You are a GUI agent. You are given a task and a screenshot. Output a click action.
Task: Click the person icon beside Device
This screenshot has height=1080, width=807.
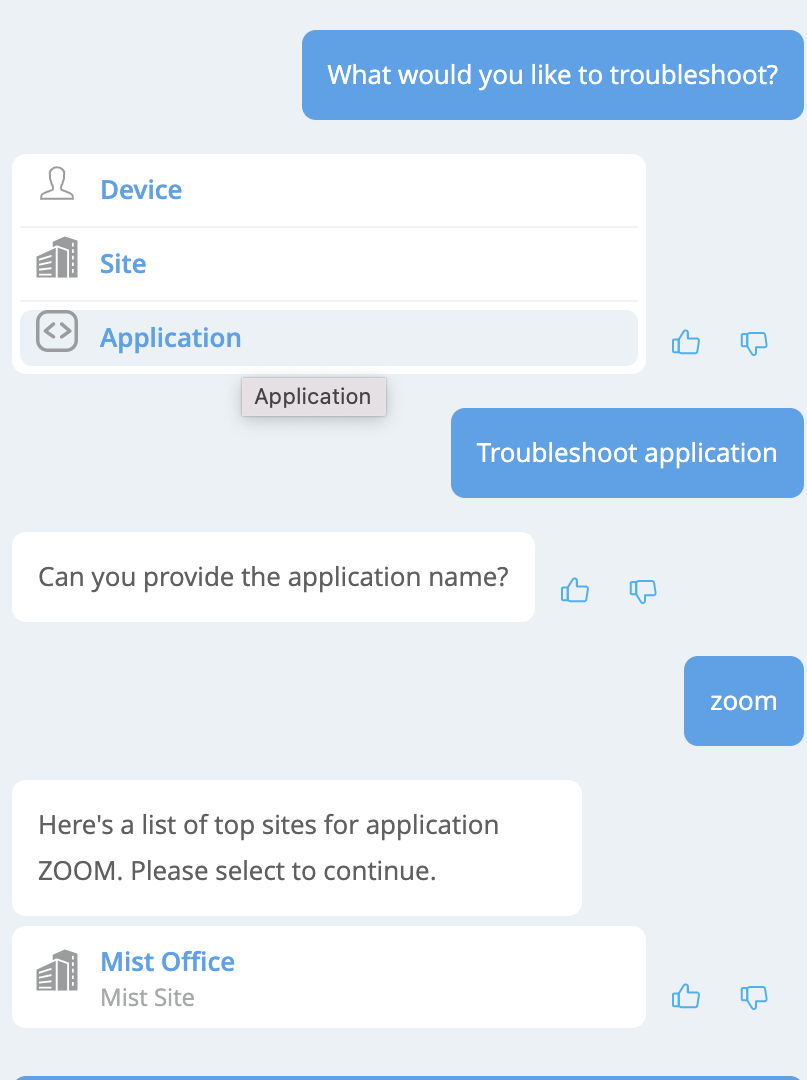pyautogui.click(x=57, y=185)
